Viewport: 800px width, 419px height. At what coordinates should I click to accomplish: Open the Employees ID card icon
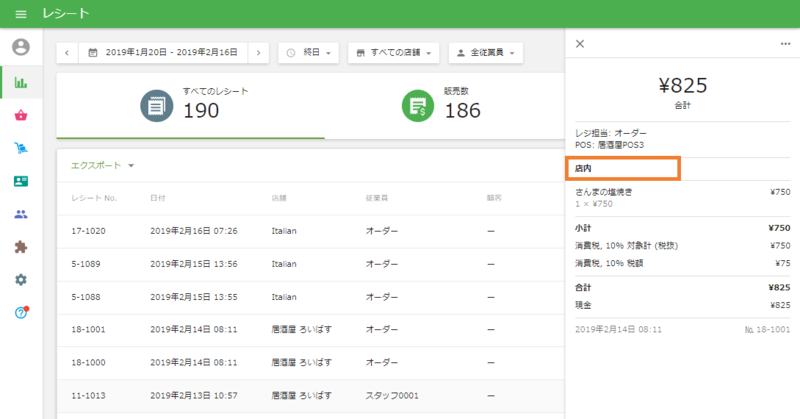click(21, 181)
